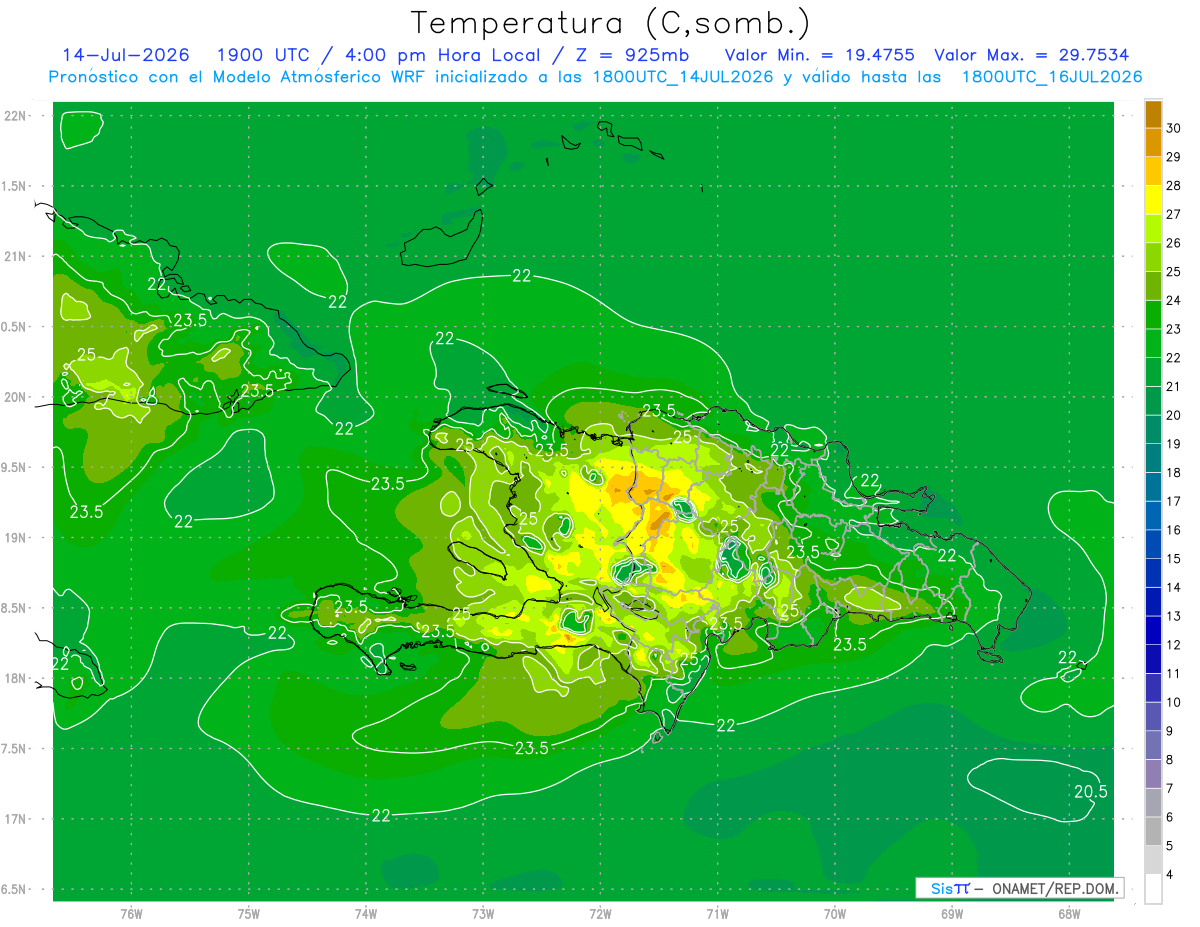Click the 25 label on color scale

(x=1174, y=272)
